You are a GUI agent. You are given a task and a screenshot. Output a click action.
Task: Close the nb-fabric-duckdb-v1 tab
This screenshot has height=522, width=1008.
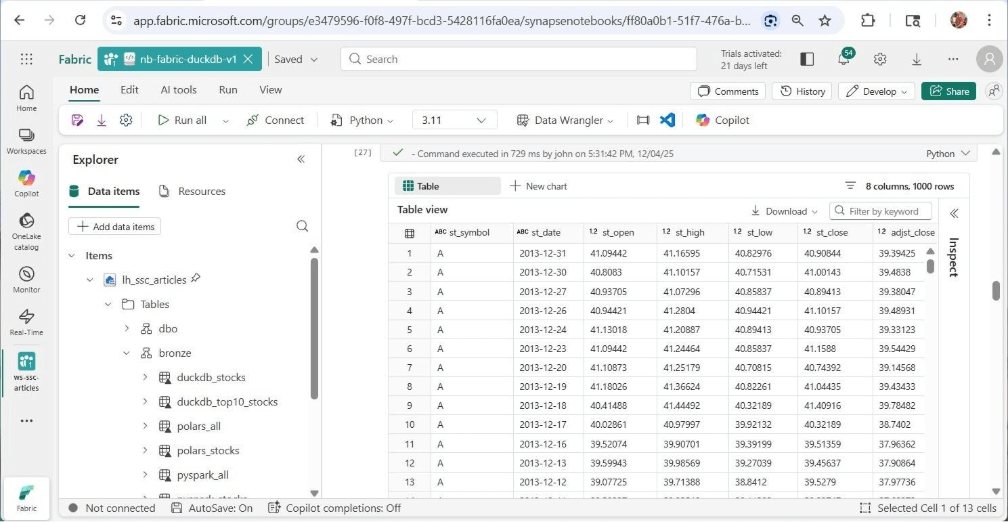click(249, 59)
